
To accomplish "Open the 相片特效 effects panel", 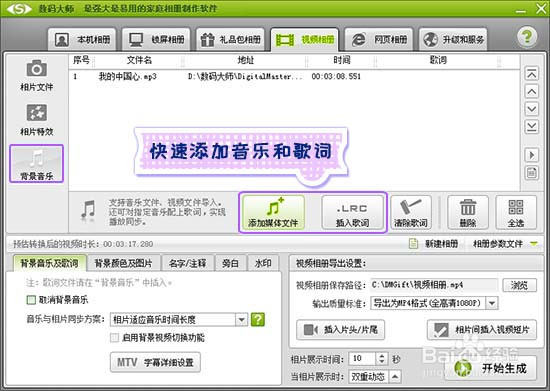I will pyautogui.click(x=36, y=120).
